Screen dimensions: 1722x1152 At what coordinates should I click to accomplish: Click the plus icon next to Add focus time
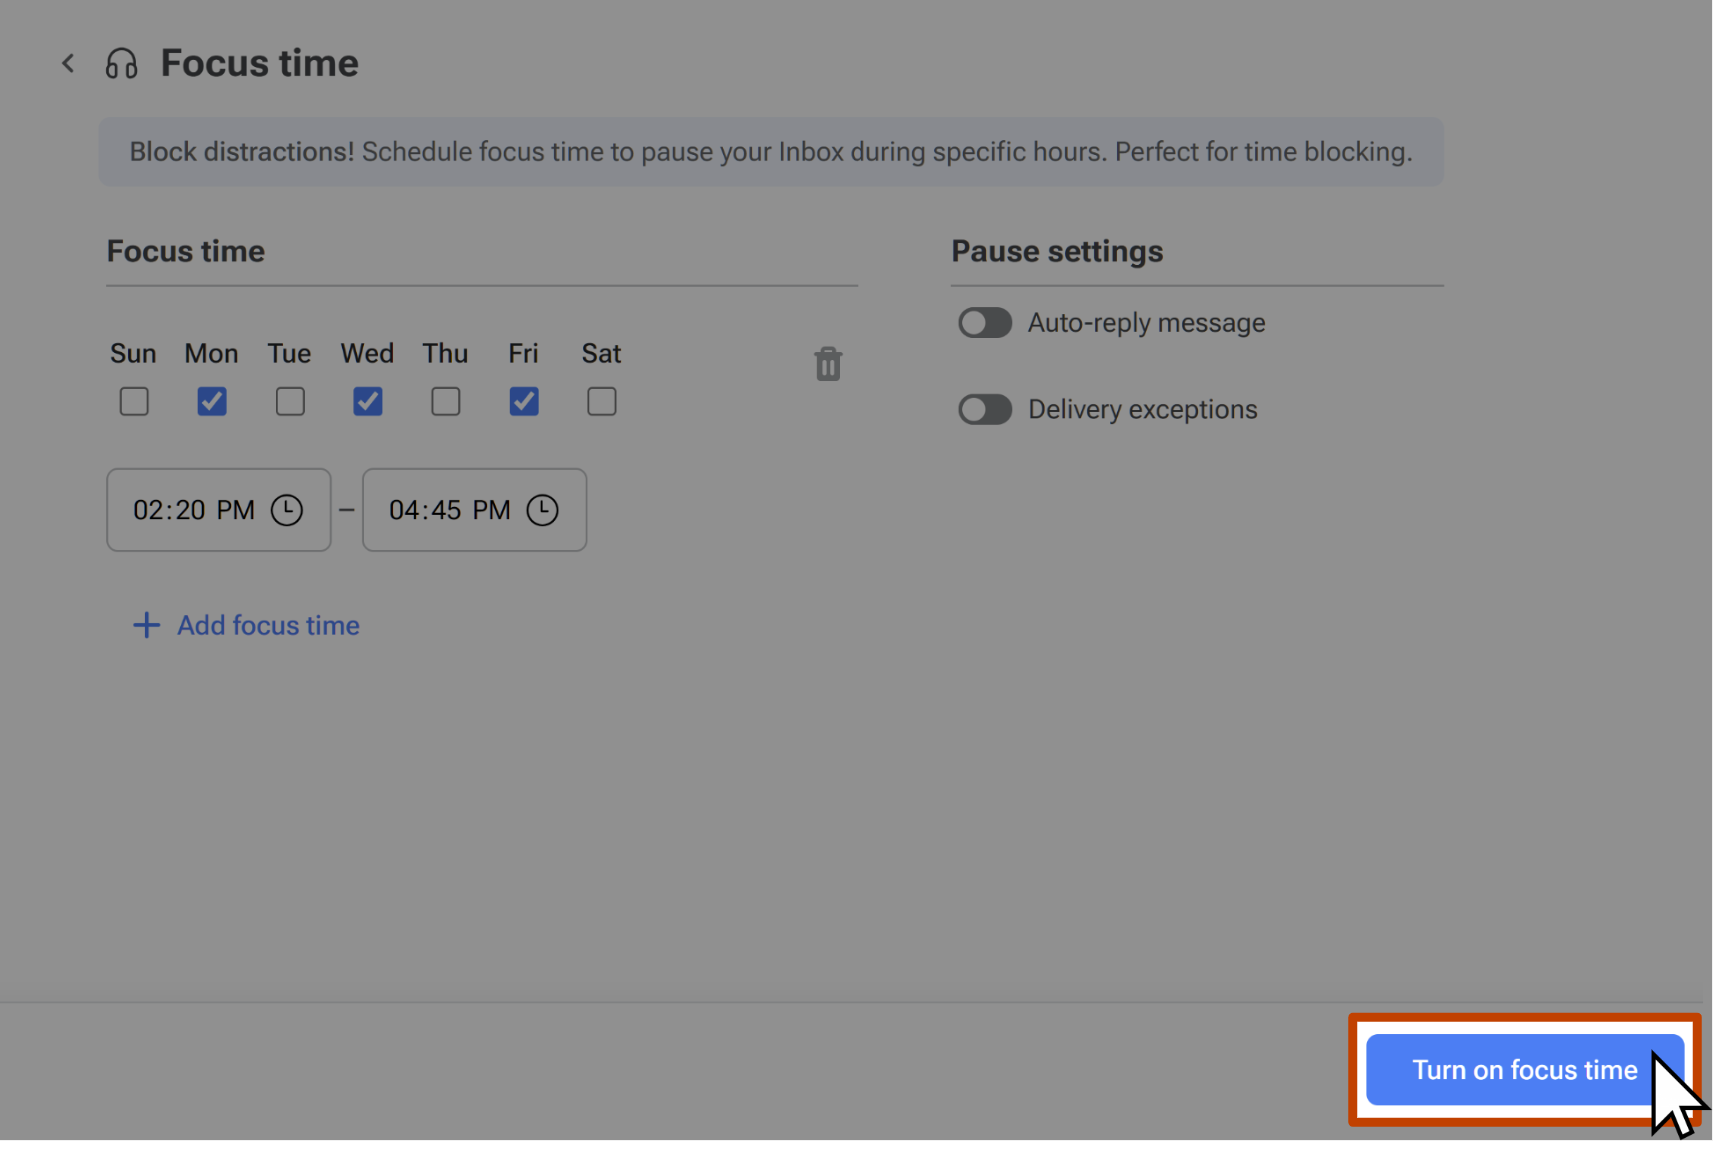coord(146,625)
